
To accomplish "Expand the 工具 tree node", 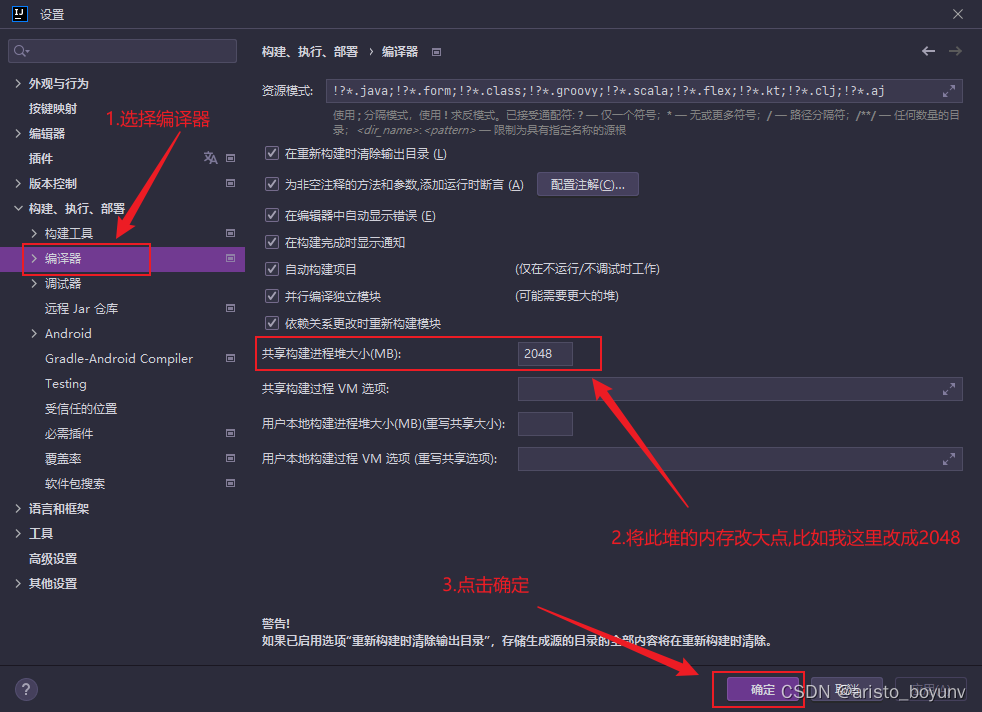I will [x=18, y=534].
